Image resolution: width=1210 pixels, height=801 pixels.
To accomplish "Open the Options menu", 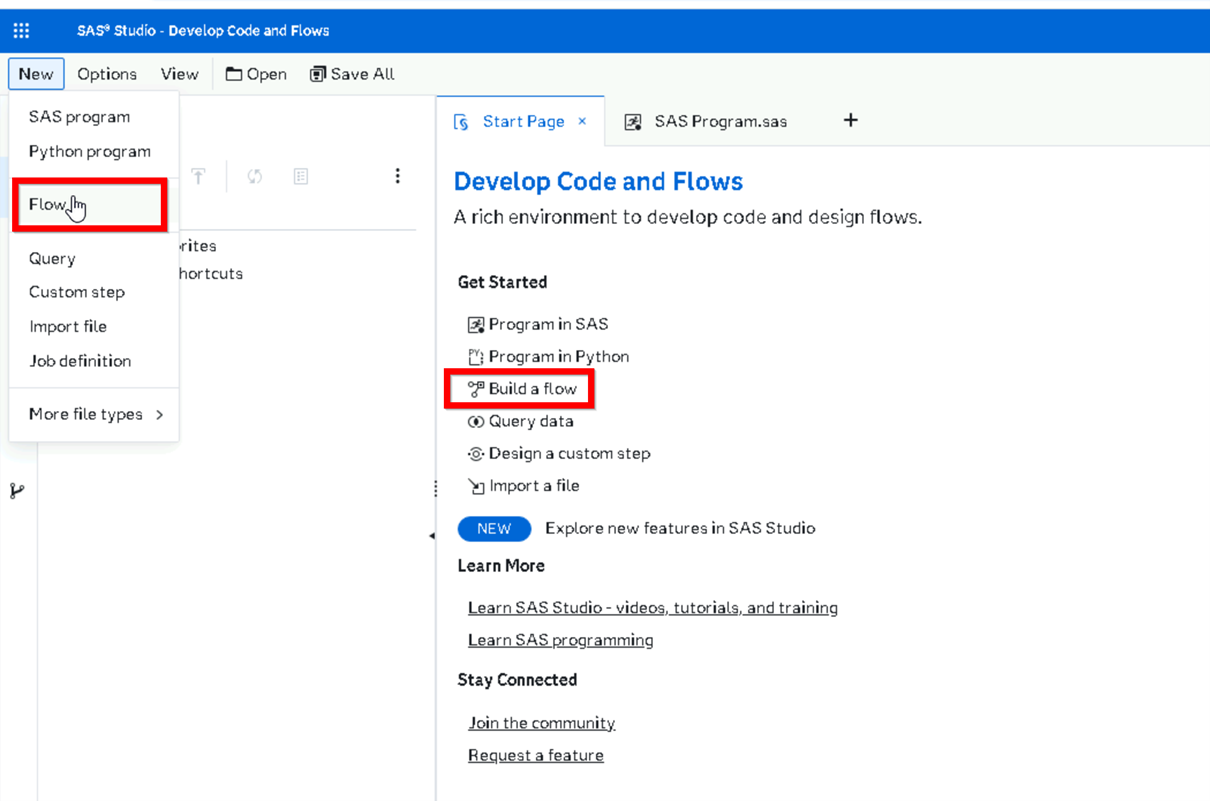I will coord(107,74).
